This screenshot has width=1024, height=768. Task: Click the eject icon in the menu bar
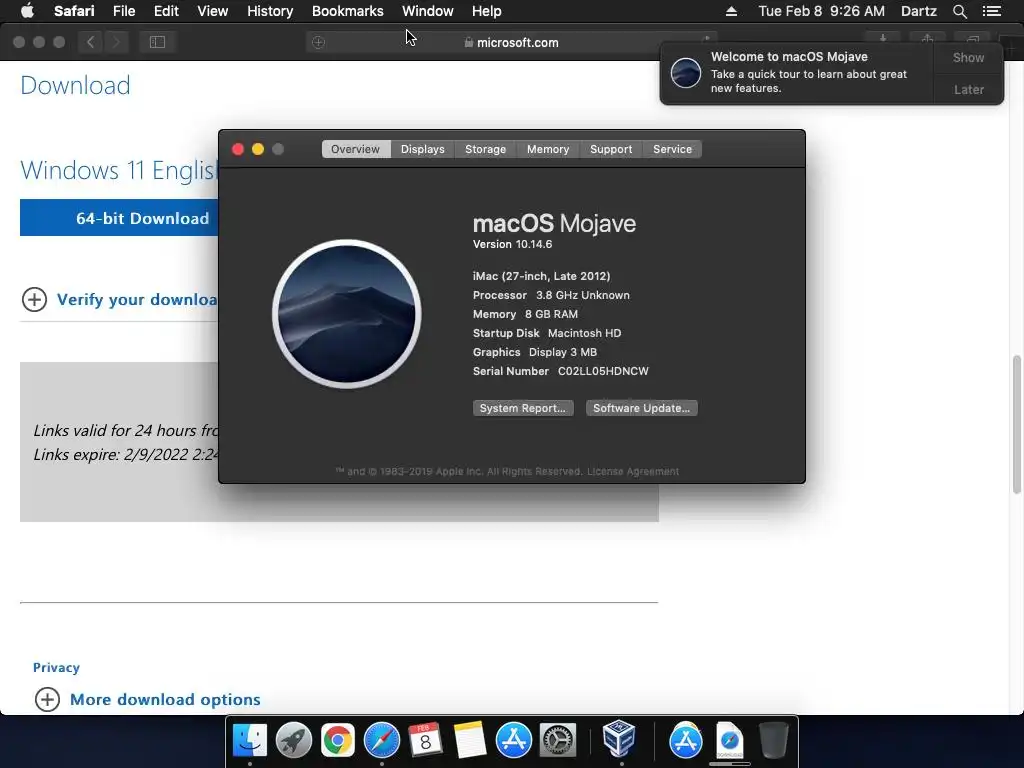pyautogui.click(x=731, y=11)
